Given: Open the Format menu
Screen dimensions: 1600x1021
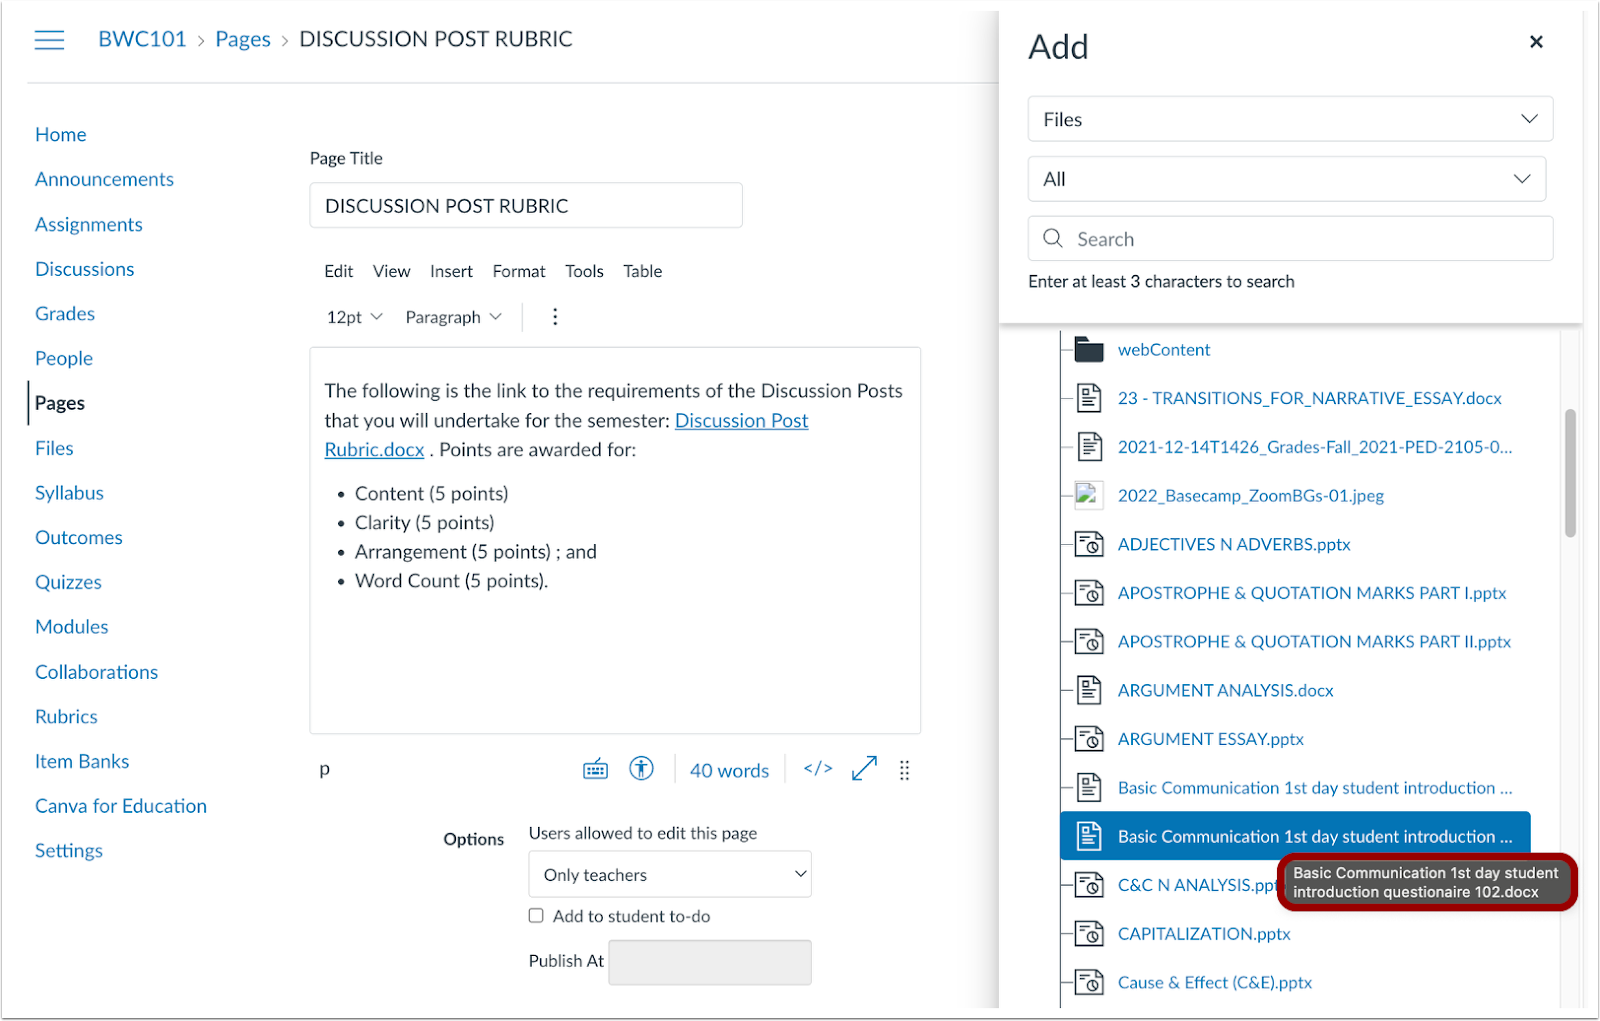Looking at the screenshot, I should pyautogui.click(x=519, y=271).
